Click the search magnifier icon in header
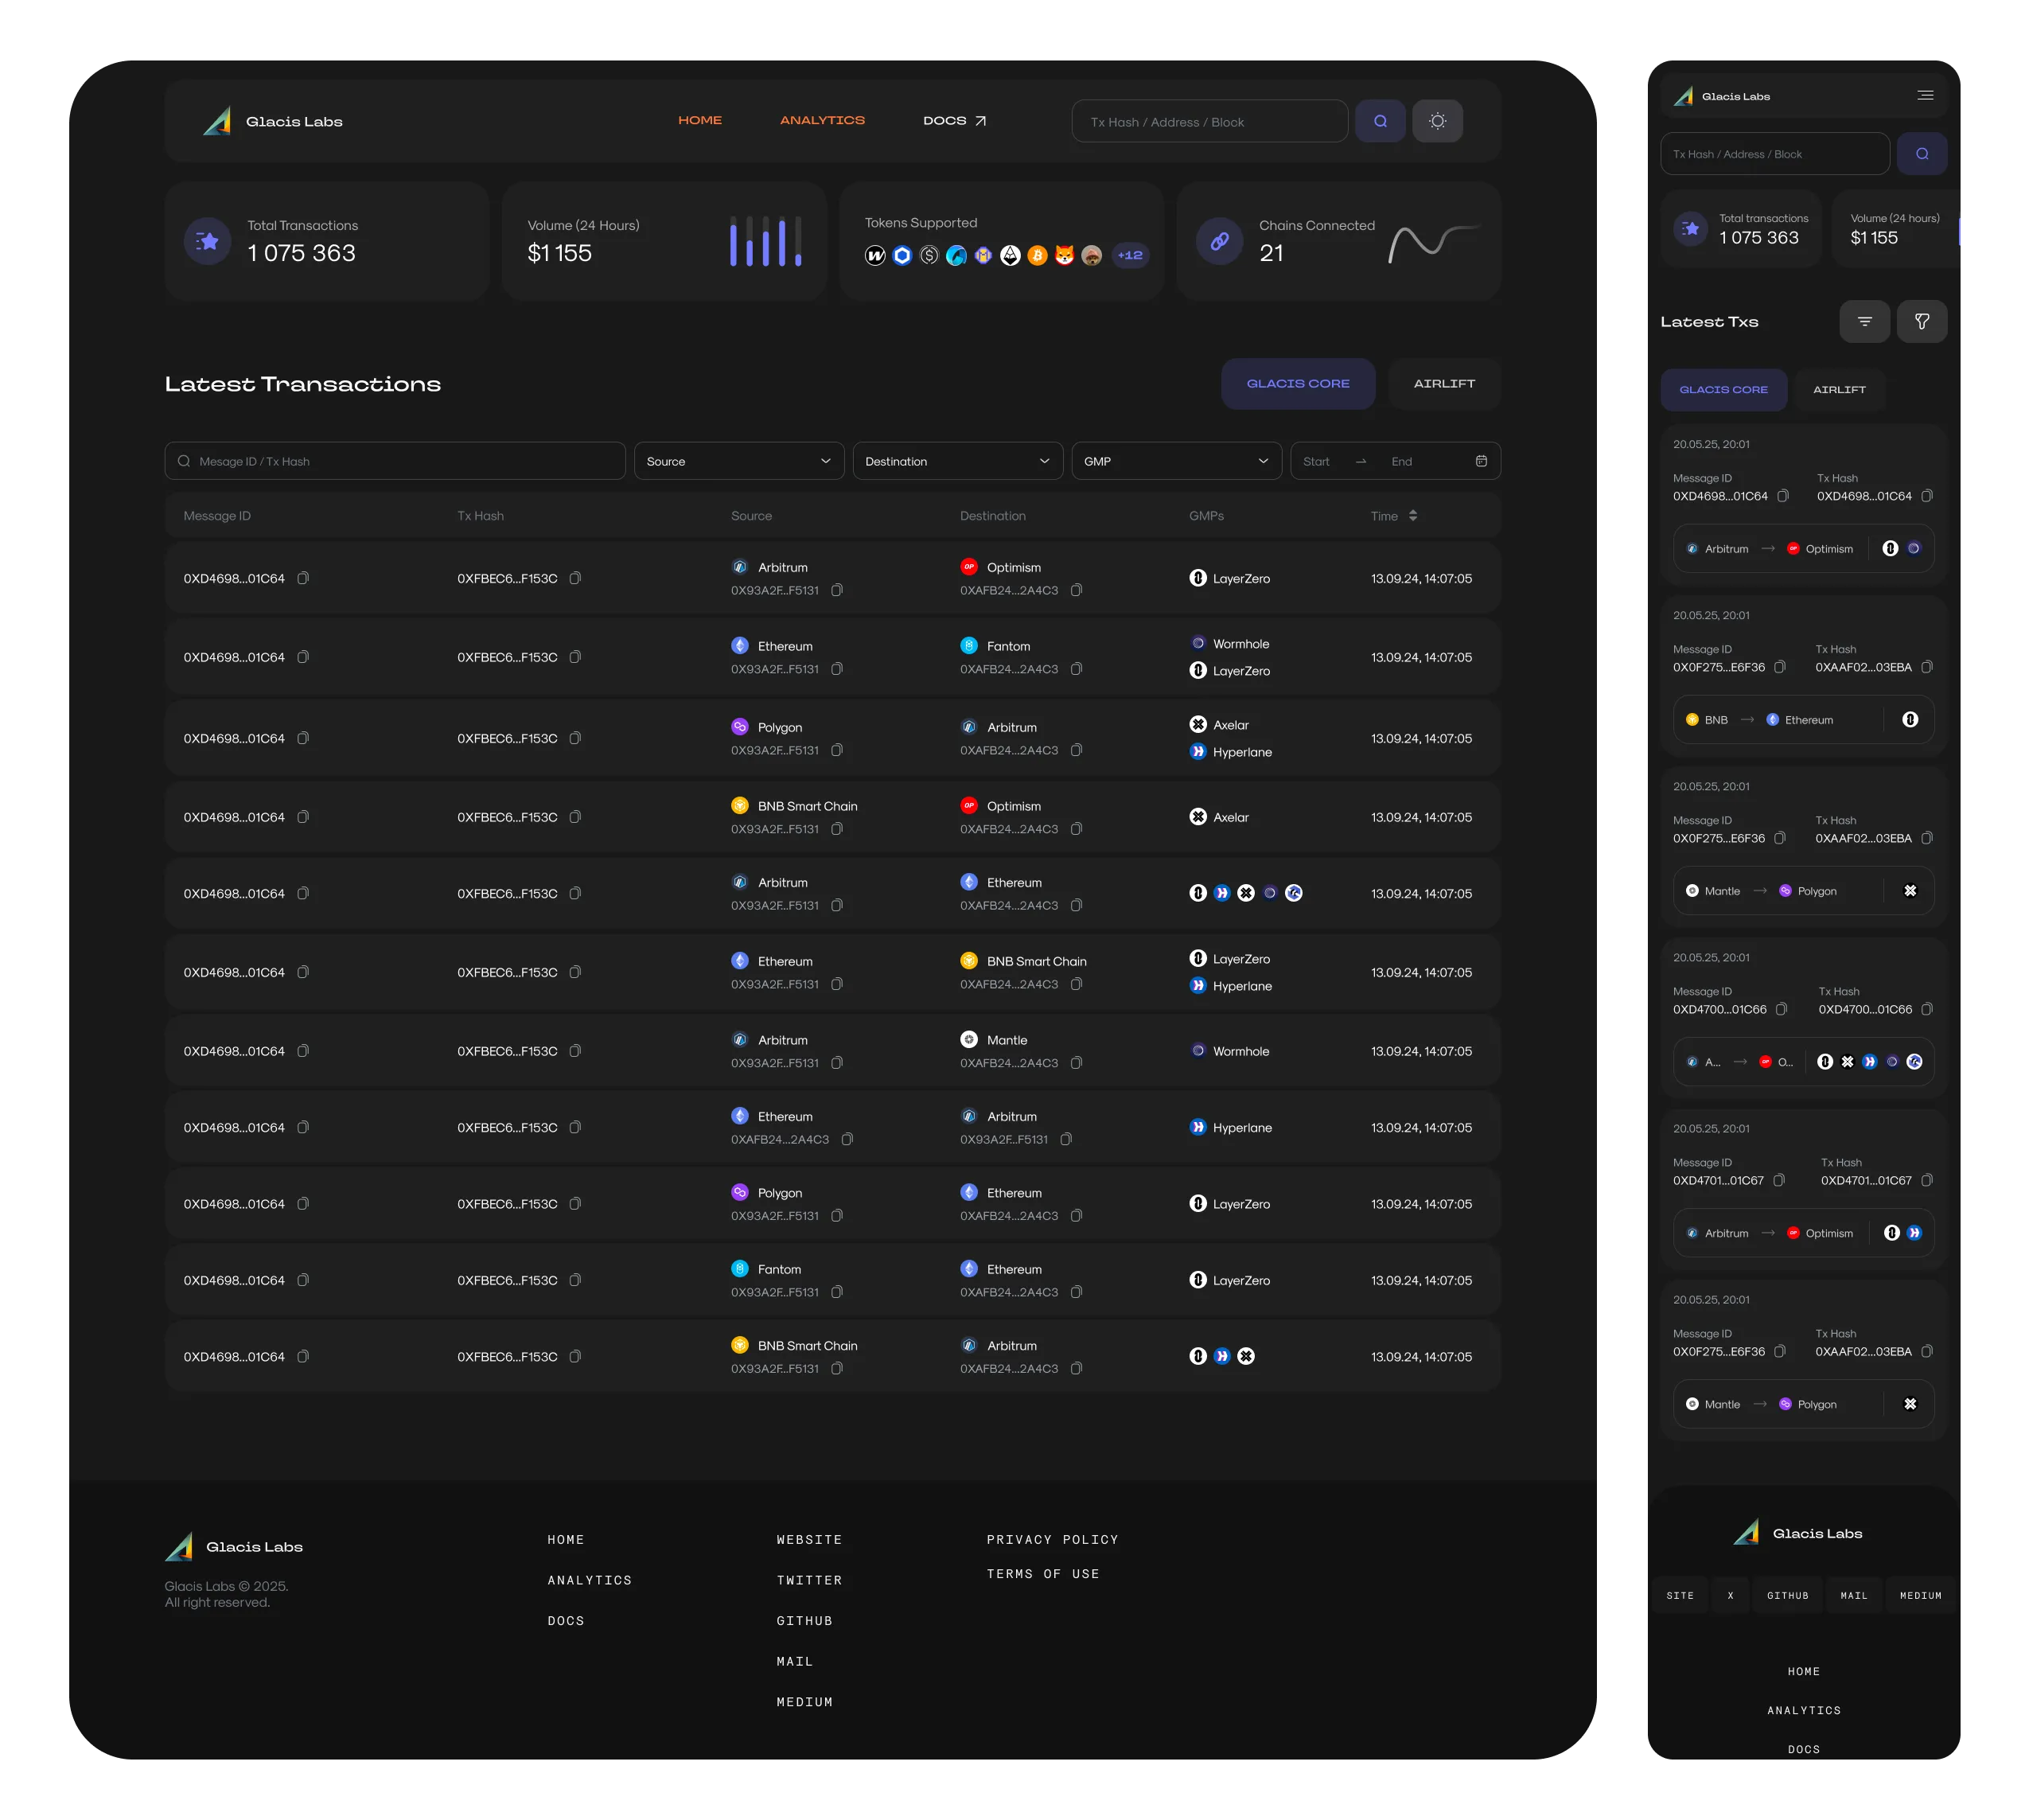 point(1380,120)
